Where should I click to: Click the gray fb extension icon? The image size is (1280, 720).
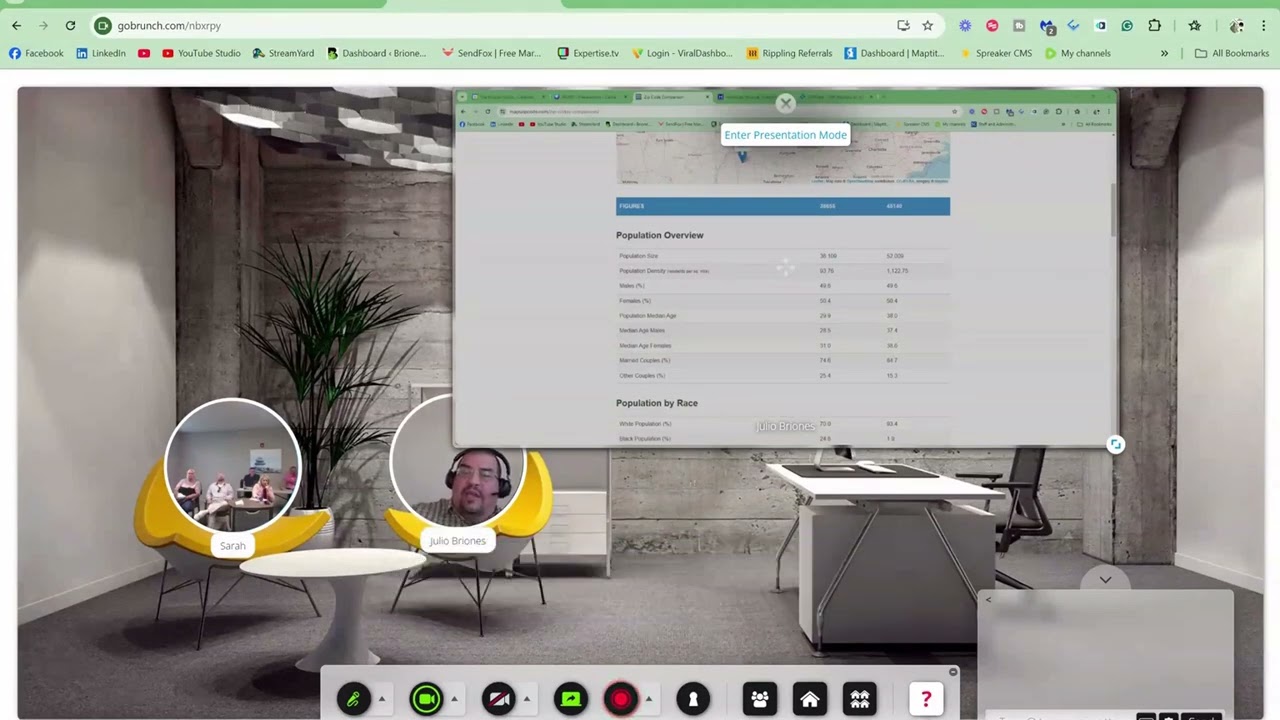click(x=1019, y=25)
